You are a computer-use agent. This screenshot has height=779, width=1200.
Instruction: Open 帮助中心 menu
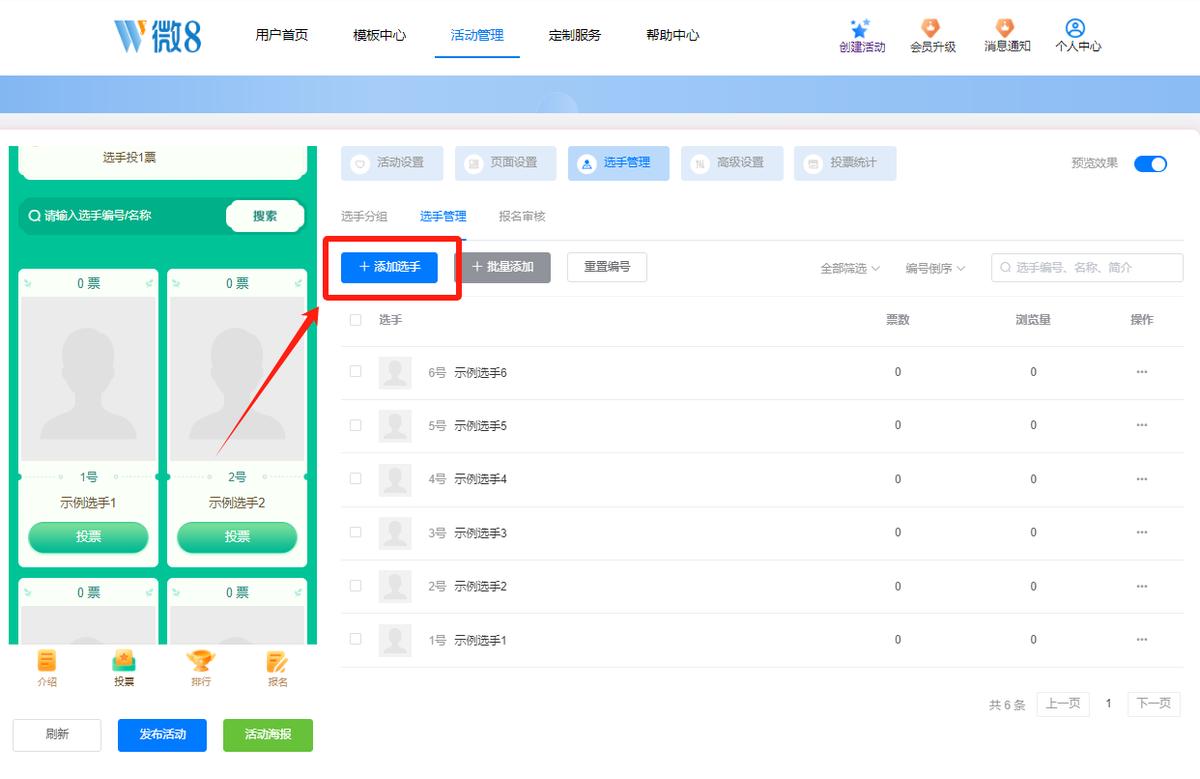[673, 35]
